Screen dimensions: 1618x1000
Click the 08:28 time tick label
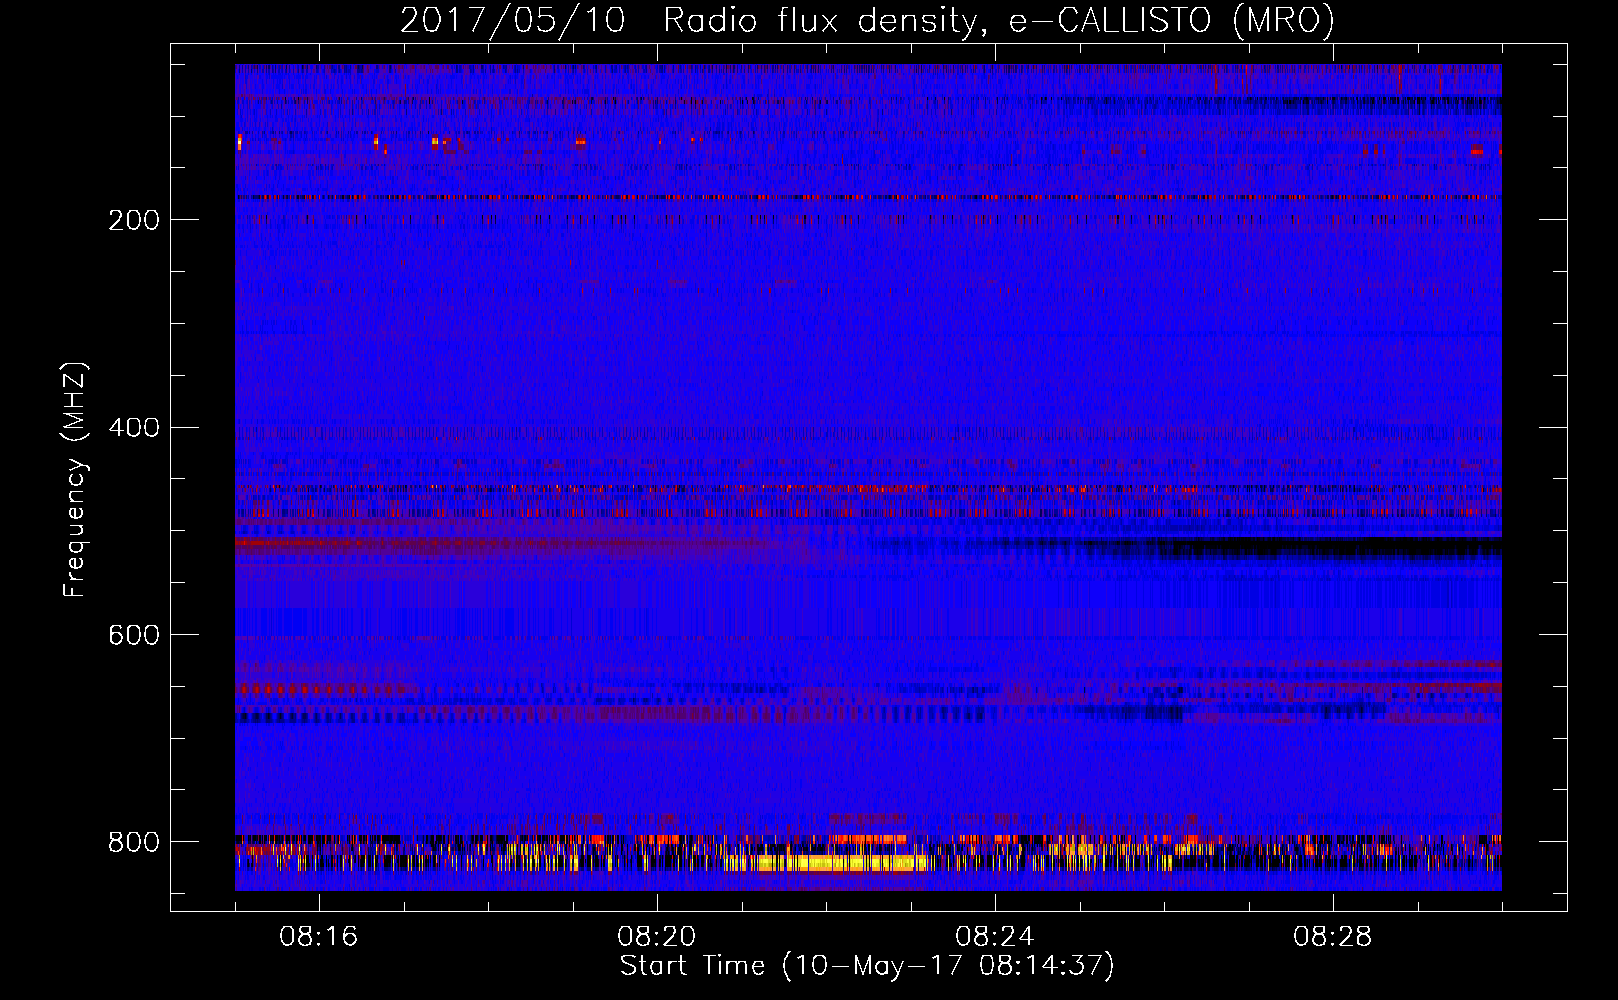click(x=1333, y=936)
